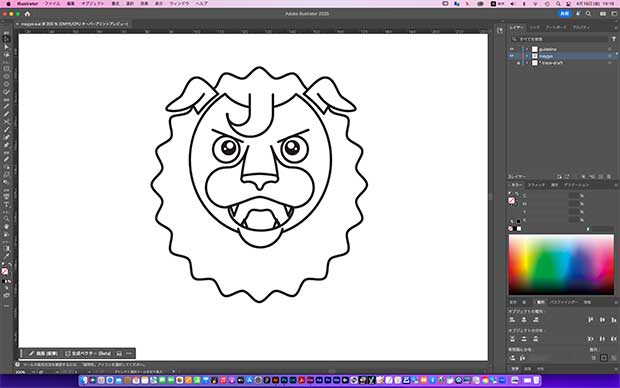Select the Type tool in toolbar
The image size is (620, 388).
pos(6,204)
